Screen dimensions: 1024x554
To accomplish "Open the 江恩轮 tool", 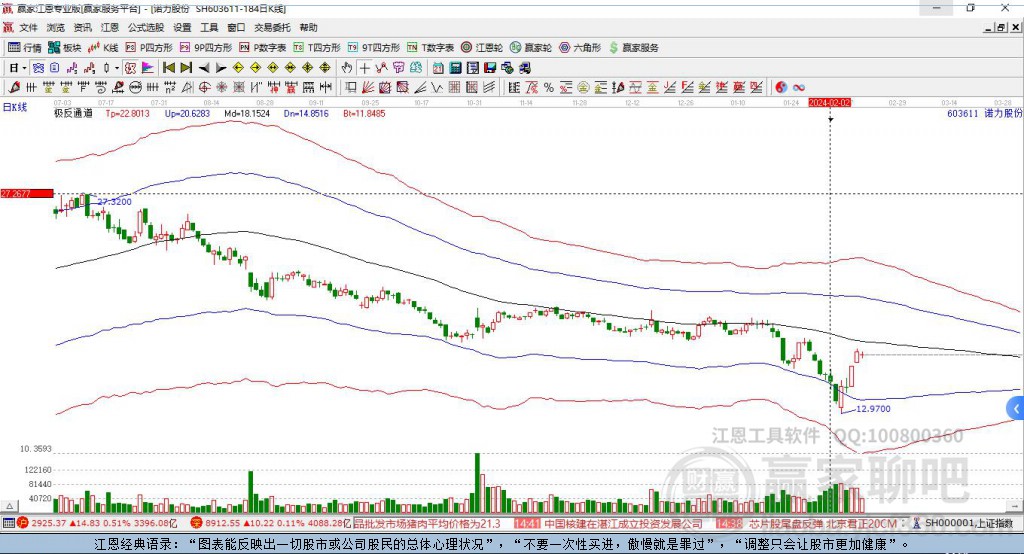I will [x=482, y=48].
